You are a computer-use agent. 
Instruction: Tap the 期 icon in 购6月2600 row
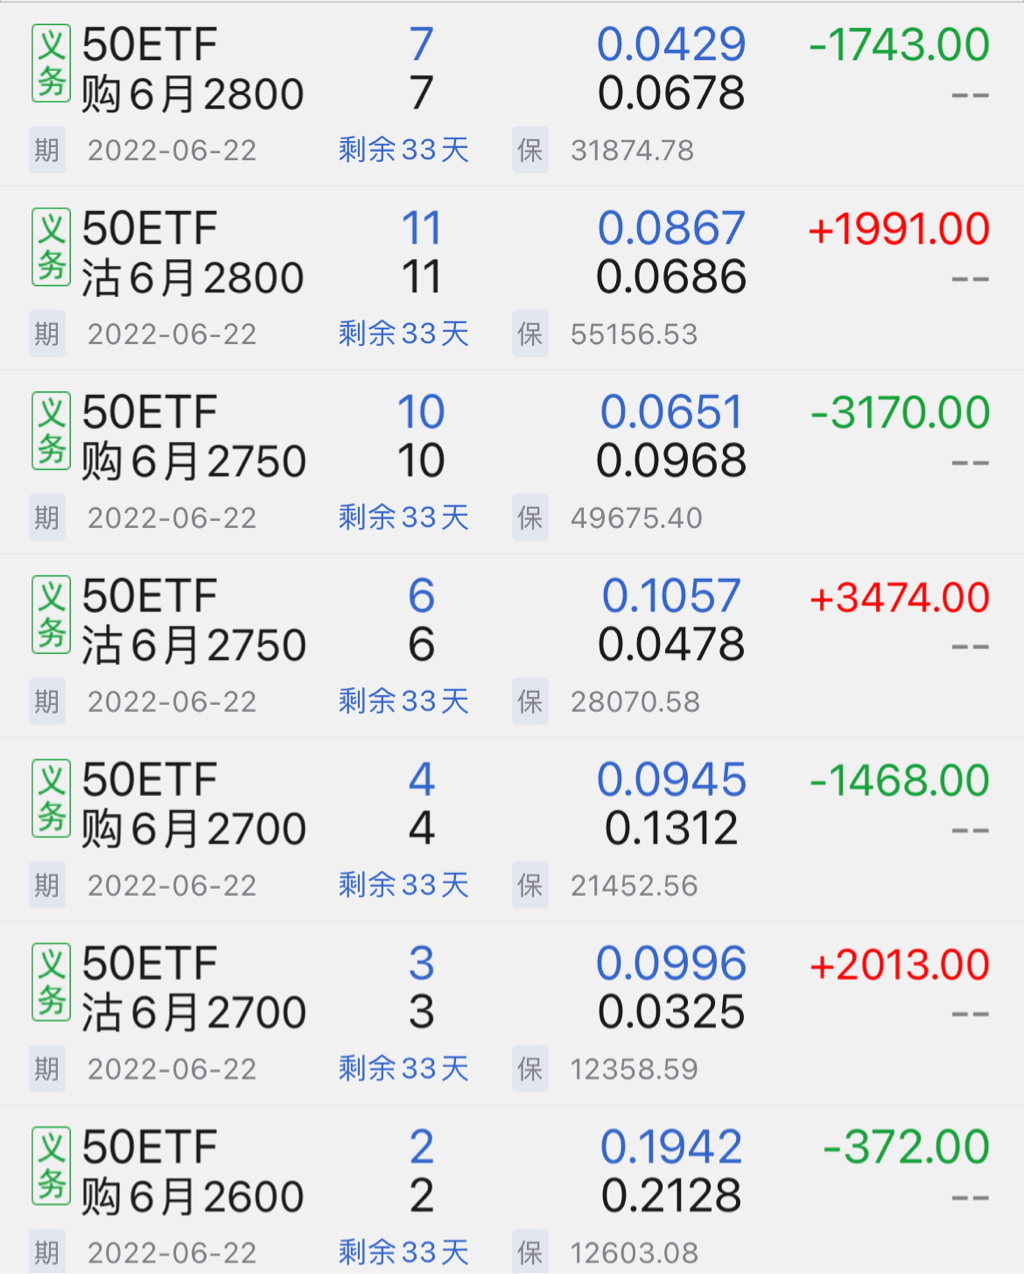(x=47, y=1252)
